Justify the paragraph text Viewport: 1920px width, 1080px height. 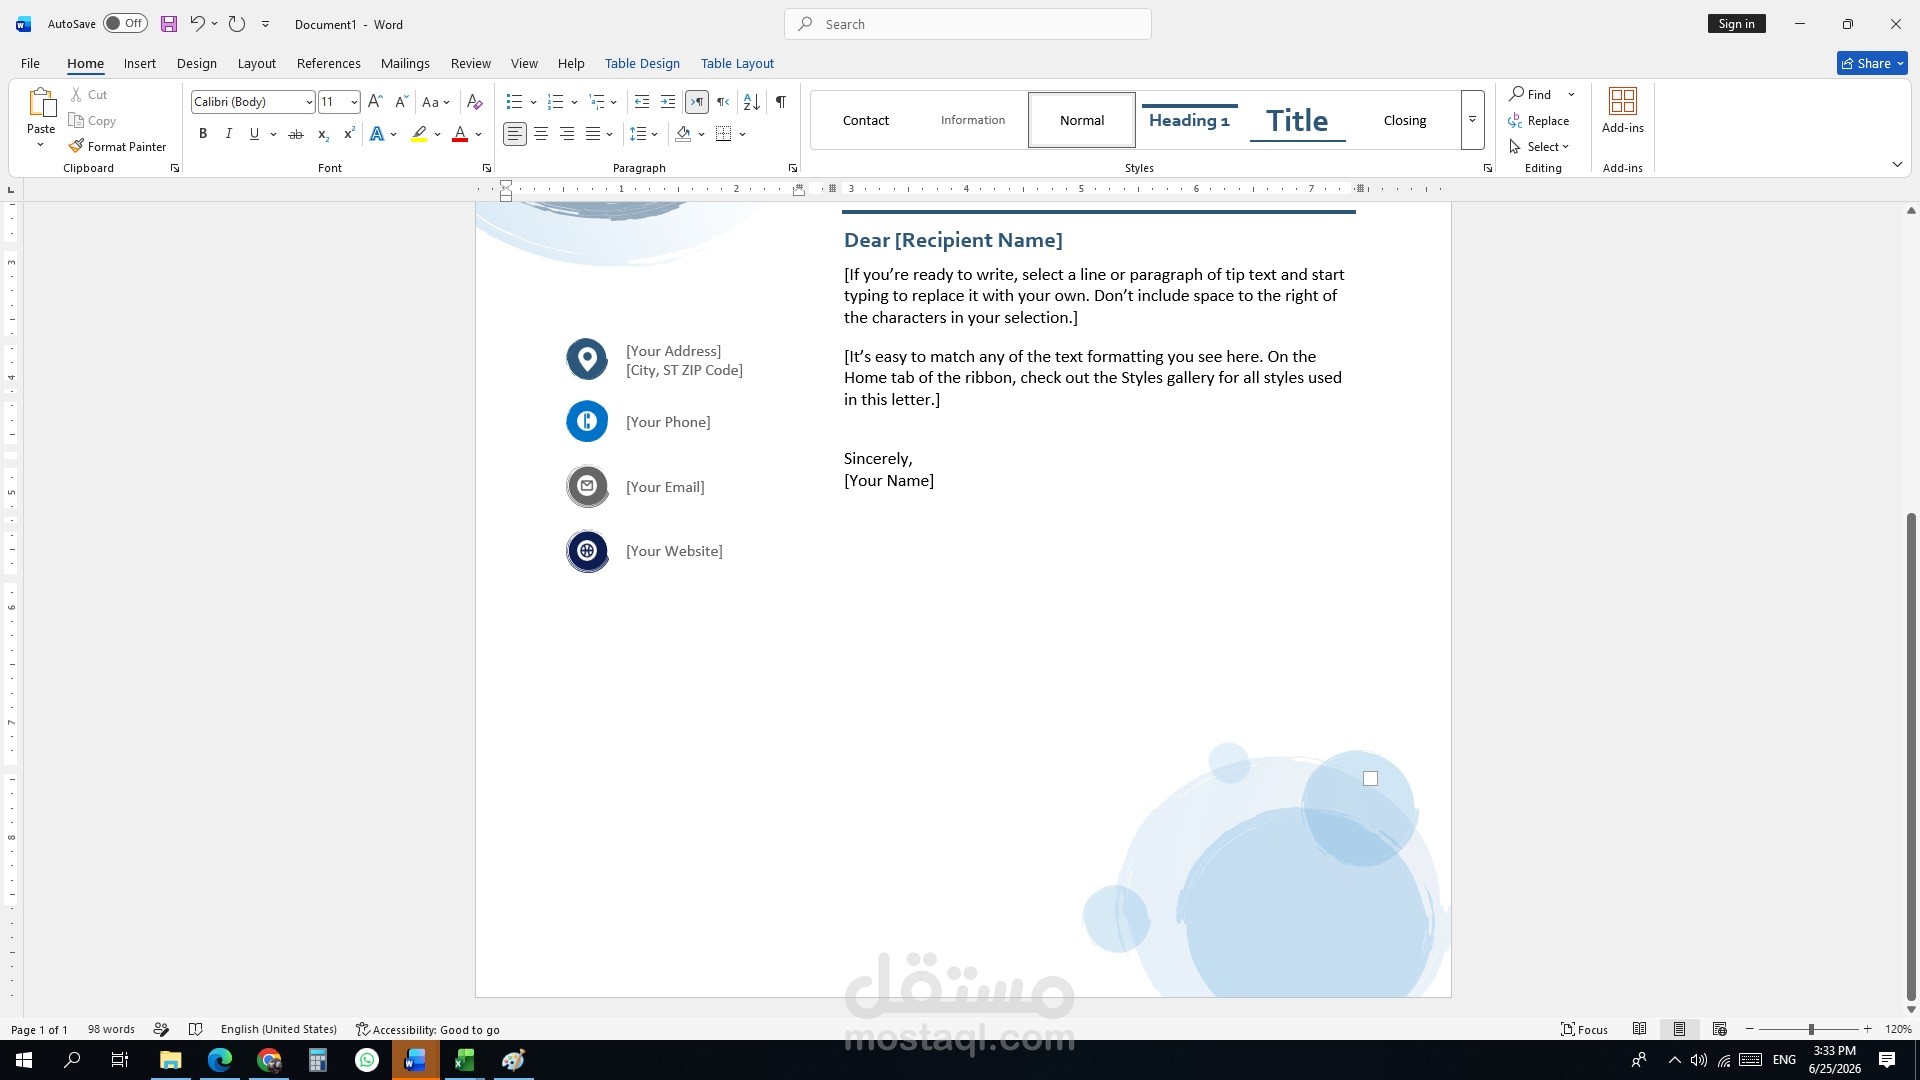[593, 134]
